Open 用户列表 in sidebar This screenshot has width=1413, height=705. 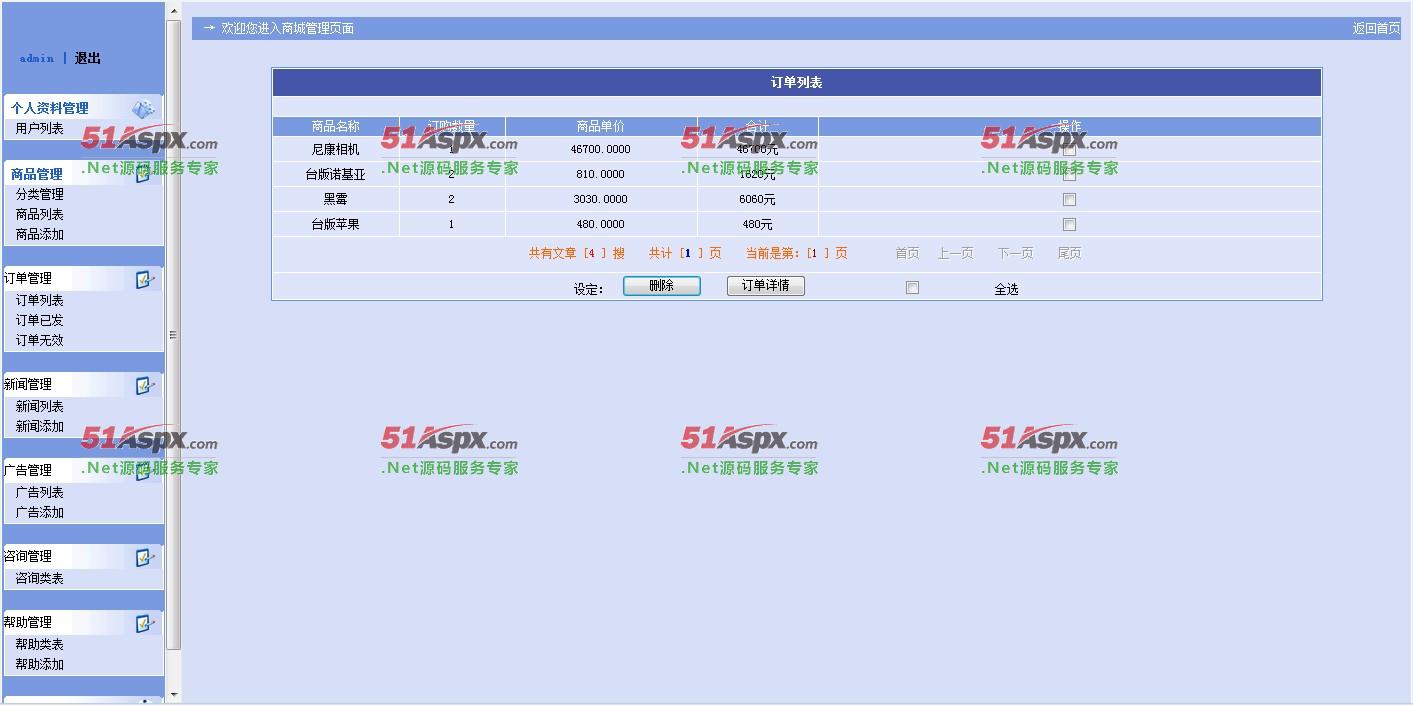tap(40, 128)
